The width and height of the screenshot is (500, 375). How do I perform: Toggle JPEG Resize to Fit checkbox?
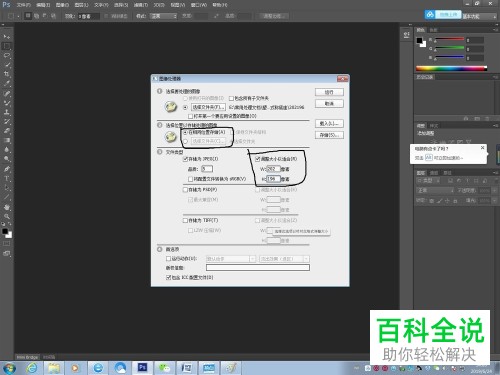point(257,159)
